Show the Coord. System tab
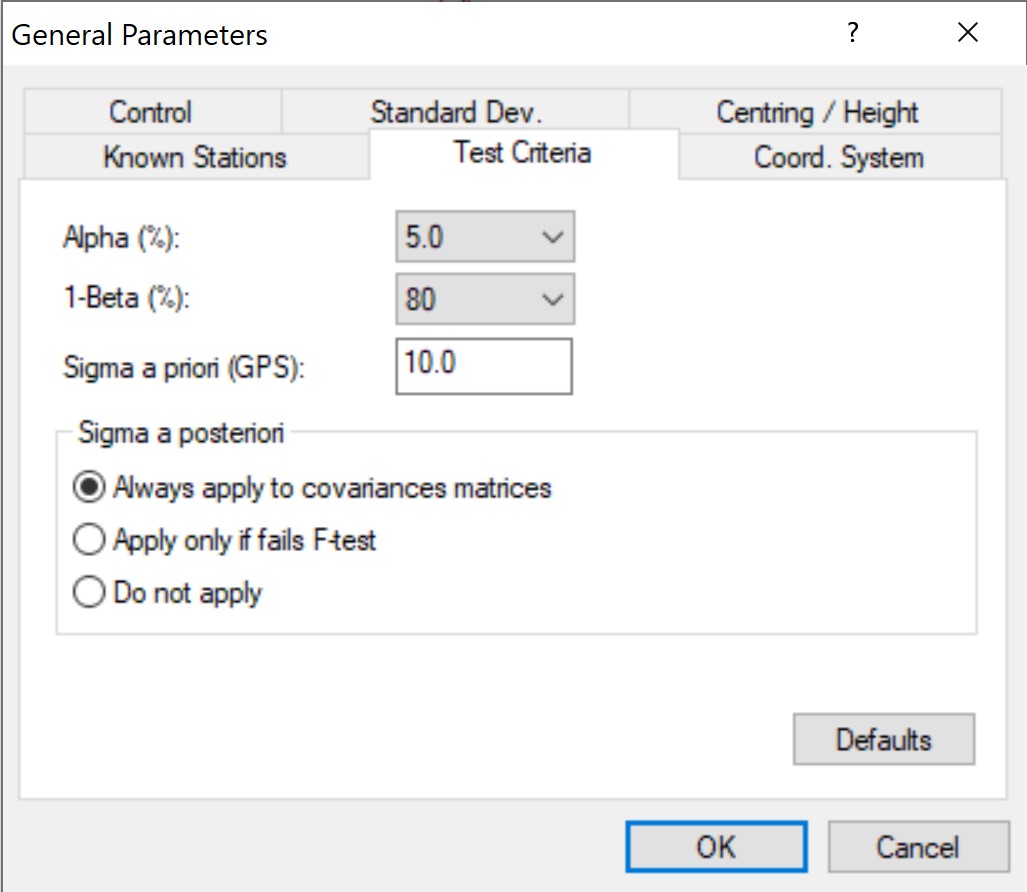1027x892 pixels. [x=838, y=158]
